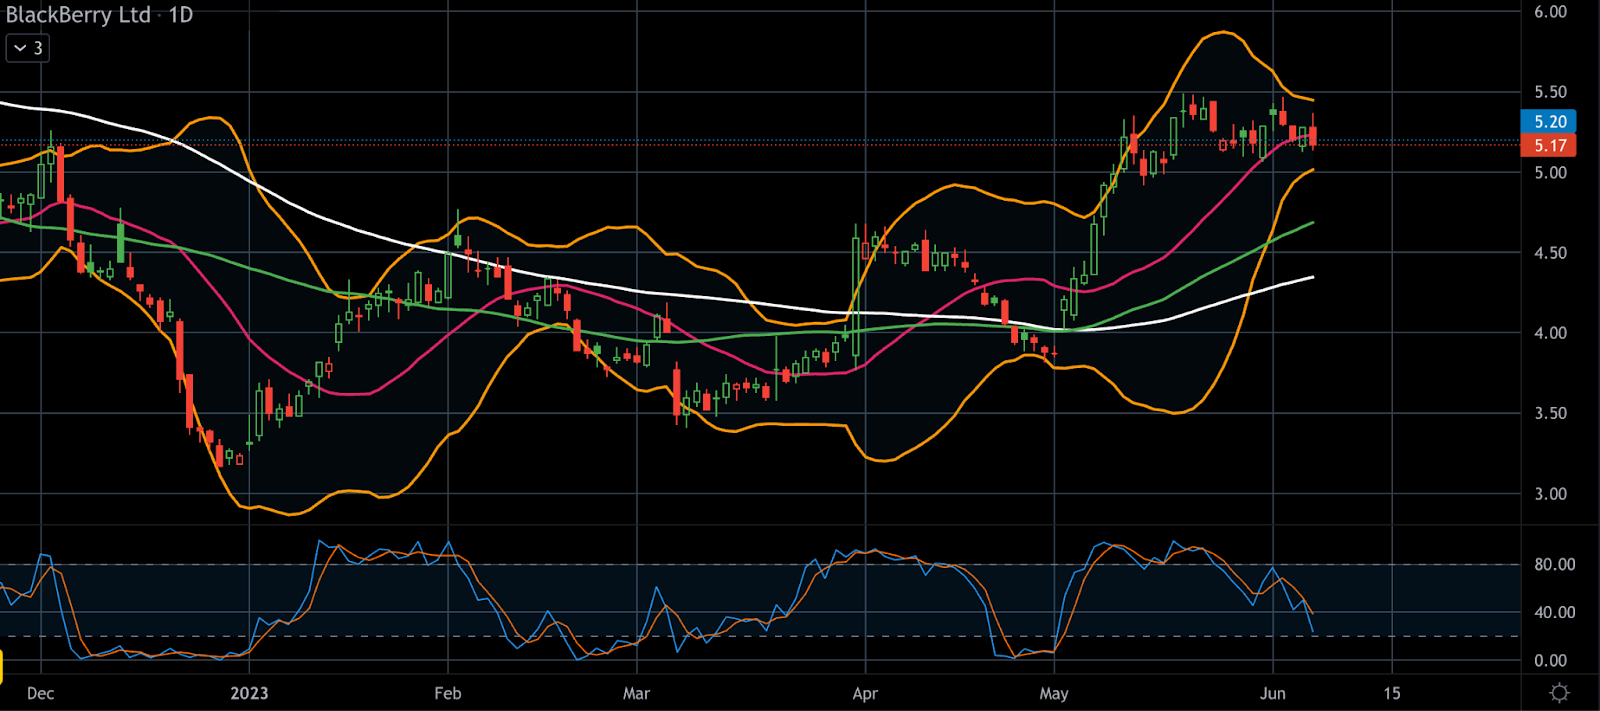Click the 3.00 price axis label
Viewport: 1600px width, 711px height.
click(x=1550, y=494)
